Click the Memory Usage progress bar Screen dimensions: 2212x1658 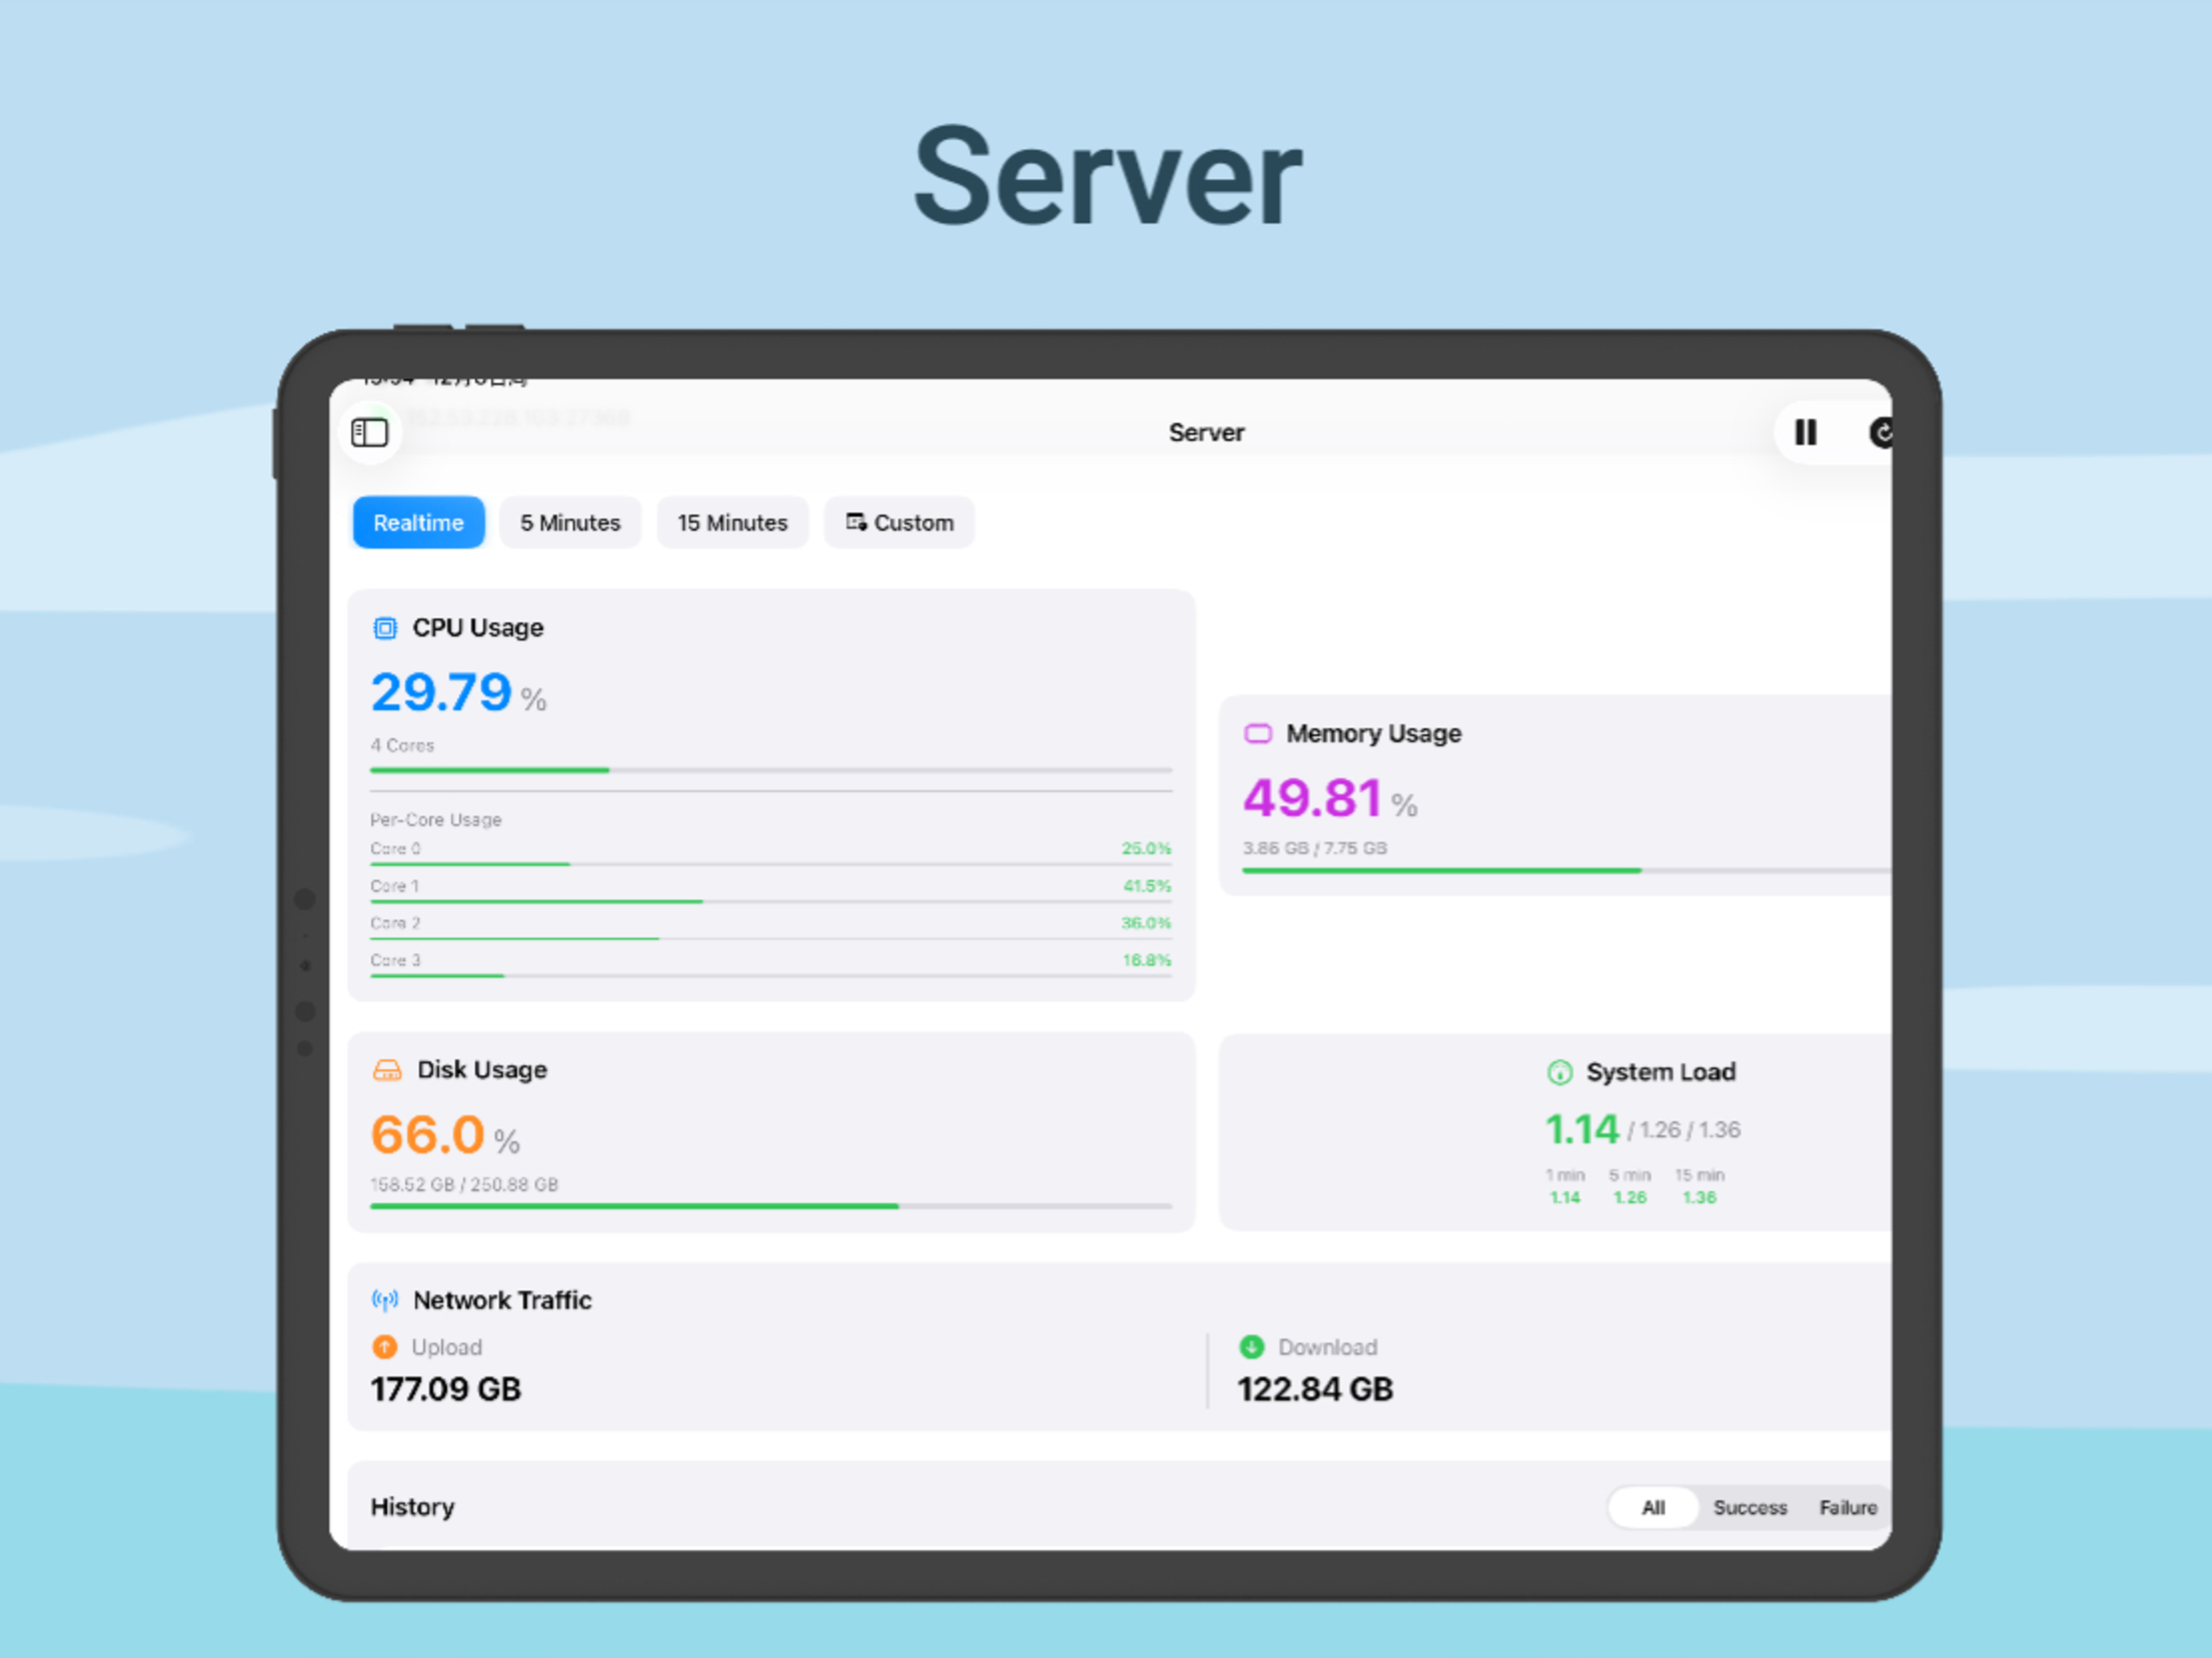[x=1566, y=871]
